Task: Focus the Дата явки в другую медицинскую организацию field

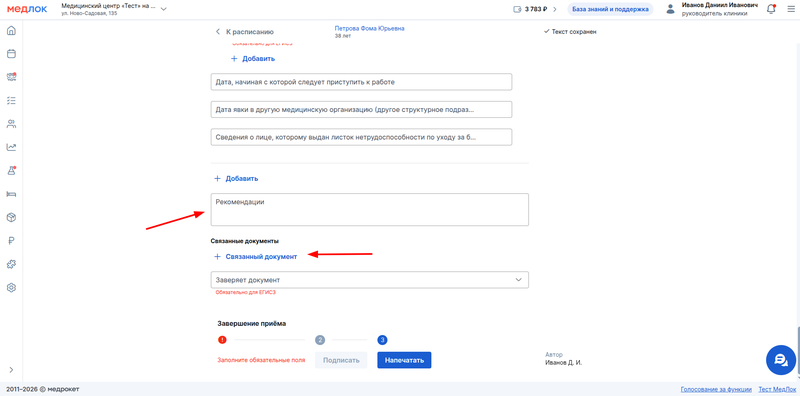Action: tap(361, 109)
